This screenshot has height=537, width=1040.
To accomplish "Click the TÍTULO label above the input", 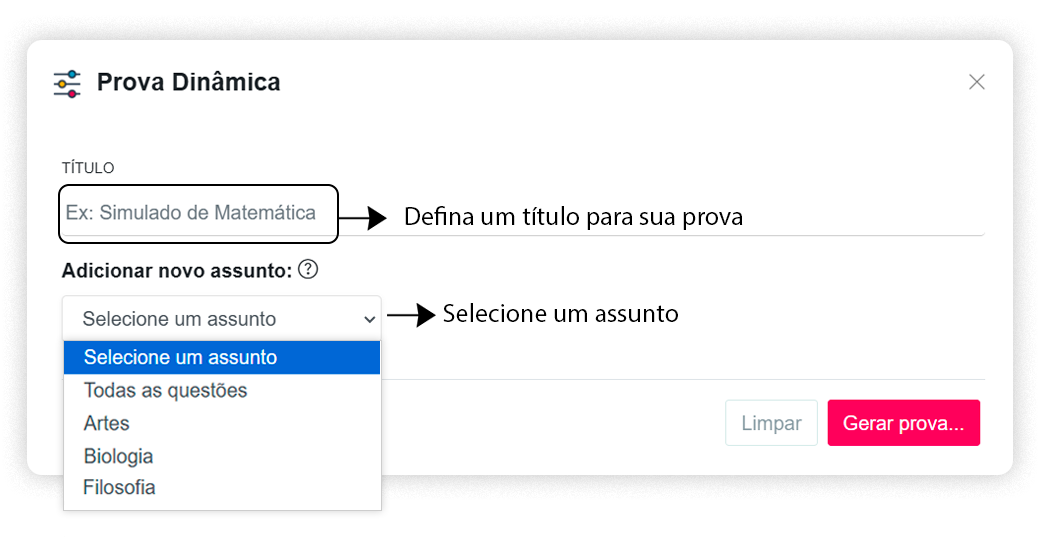I will pos(88,168).
